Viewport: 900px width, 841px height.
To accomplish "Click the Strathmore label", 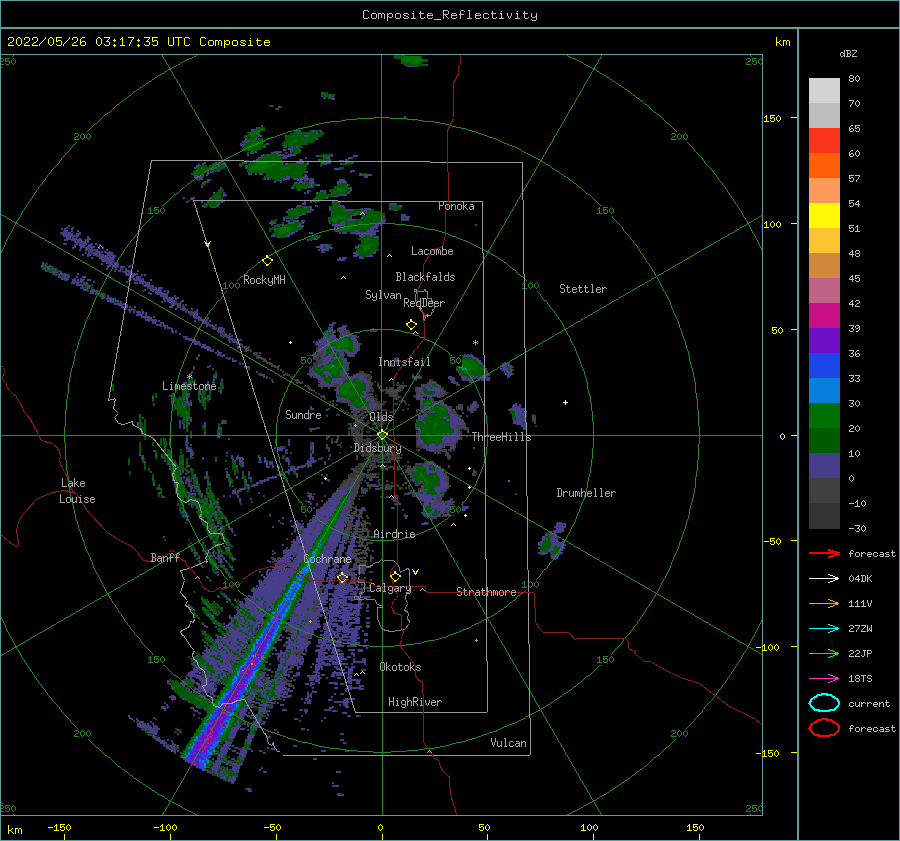I will pyautogui.click(x=486, y=592).
